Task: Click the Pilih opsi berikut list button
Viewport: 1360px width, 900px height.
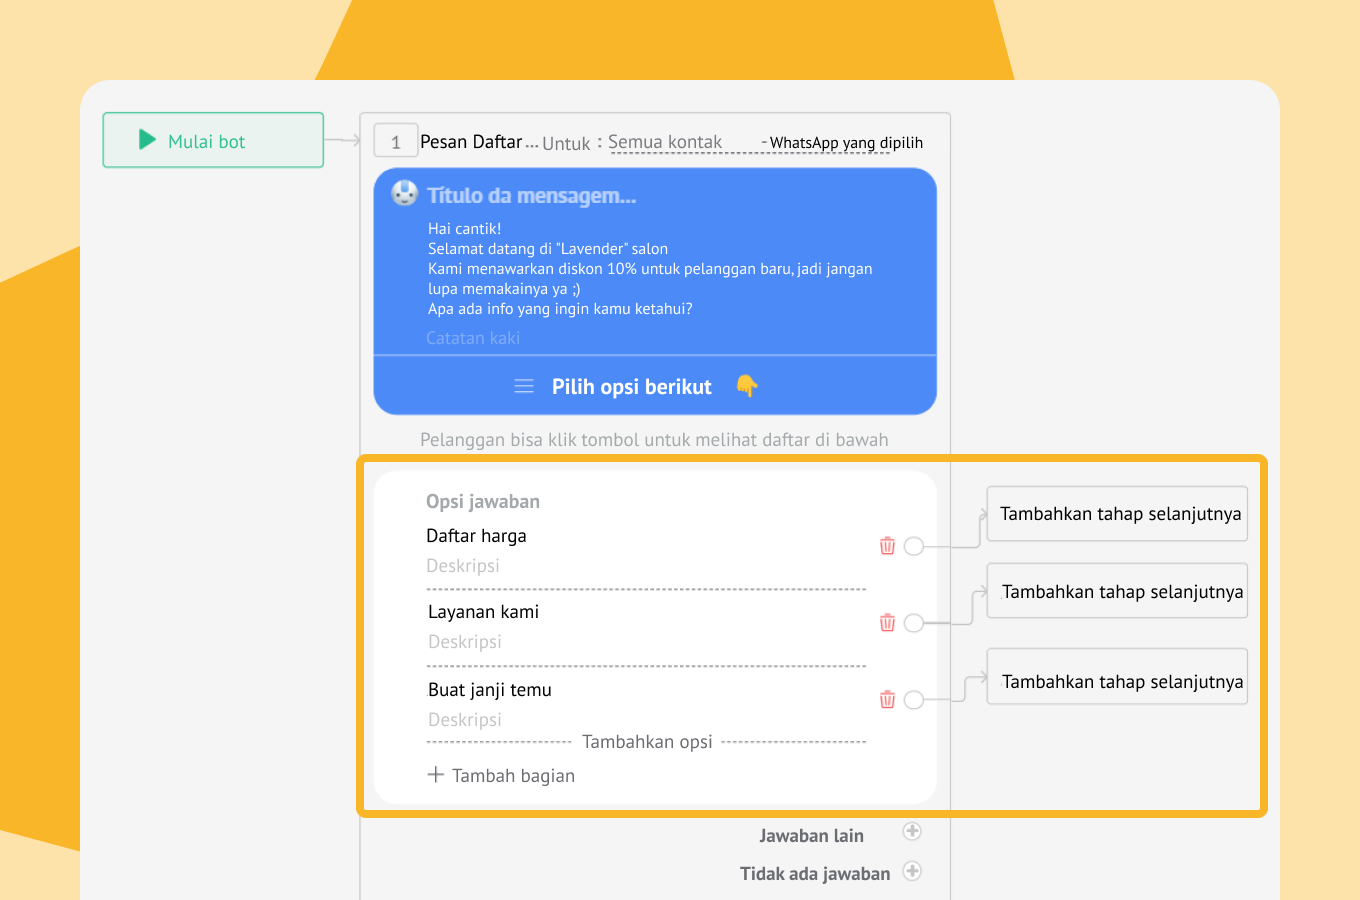Action: [655, 386]
